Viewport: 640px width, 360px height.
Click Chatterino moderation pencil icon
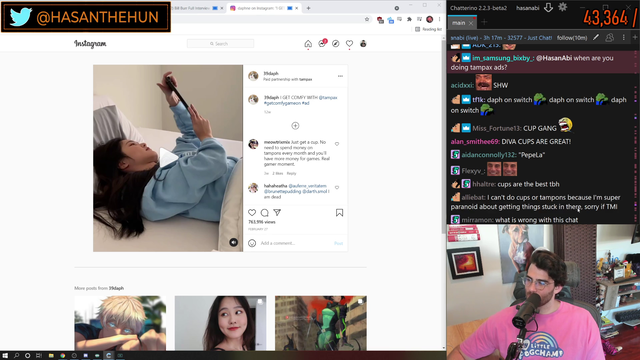(x=596, y=38)
